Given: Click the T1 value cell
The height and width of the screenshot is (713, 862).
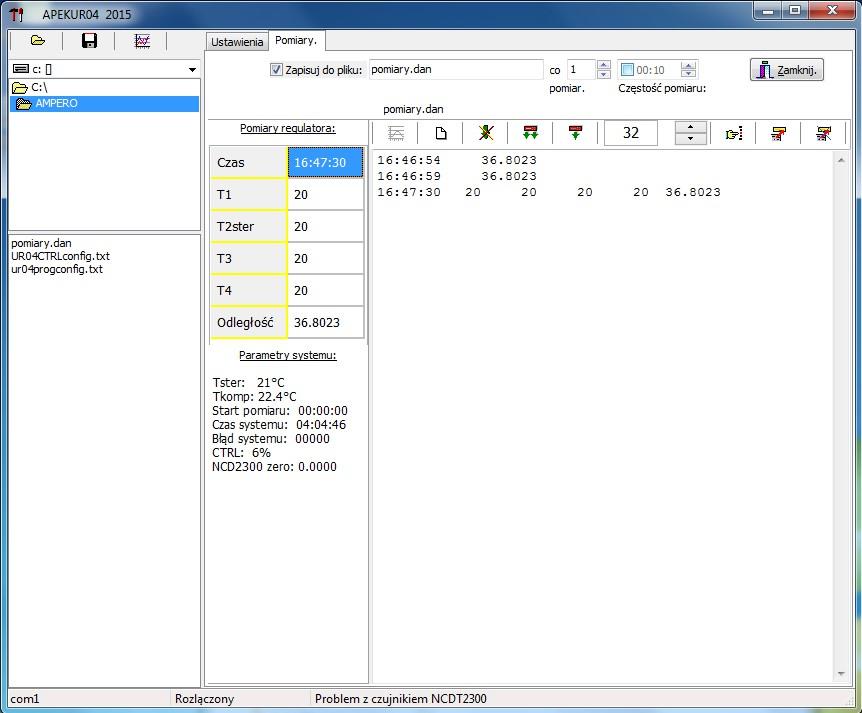Looking at the screenshot, I should [x=325, y=195].
